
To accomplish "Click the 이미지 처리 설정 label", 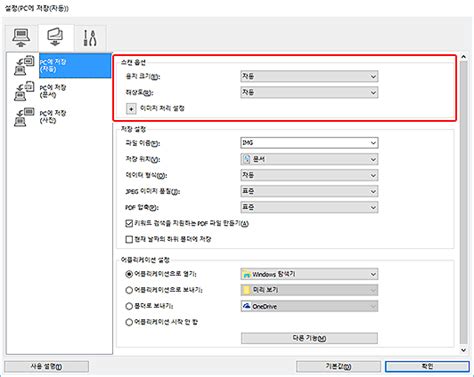I will tap(162, 108).
